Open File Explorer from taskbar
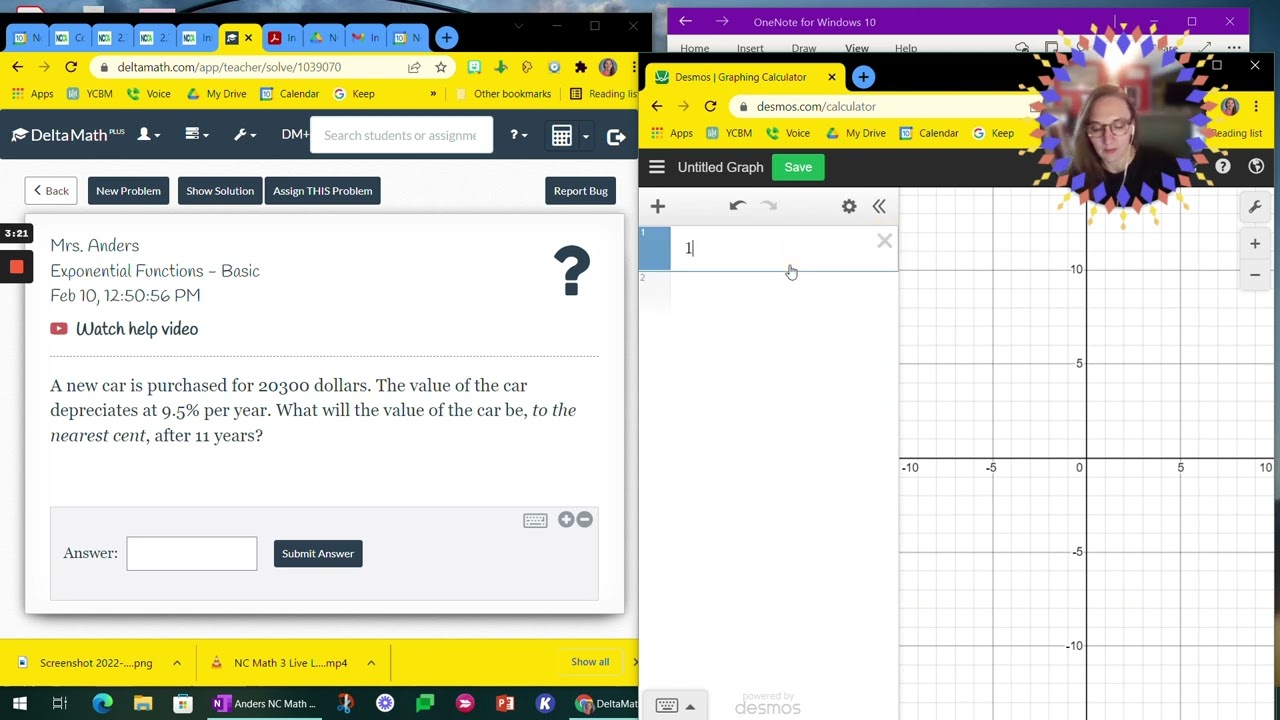The image size is (1280, 720). click(143, 703)
